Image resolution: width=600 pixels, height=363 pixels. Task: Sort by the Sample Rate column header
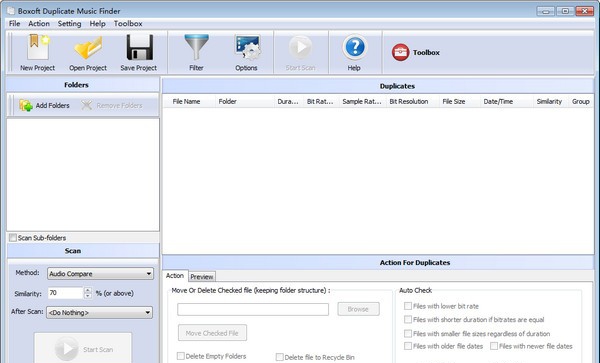pos(362,101)
